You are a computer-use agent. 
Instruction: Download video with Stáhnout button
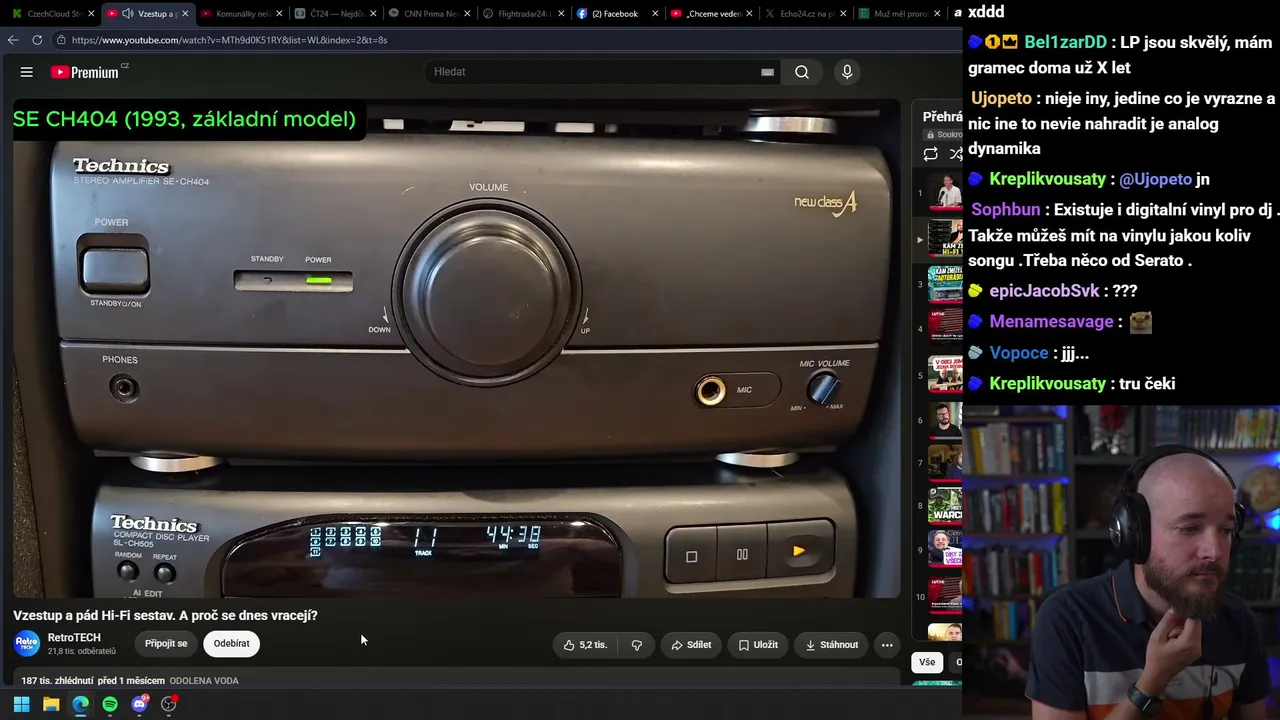pyautogui.click(x=832, y=645)
